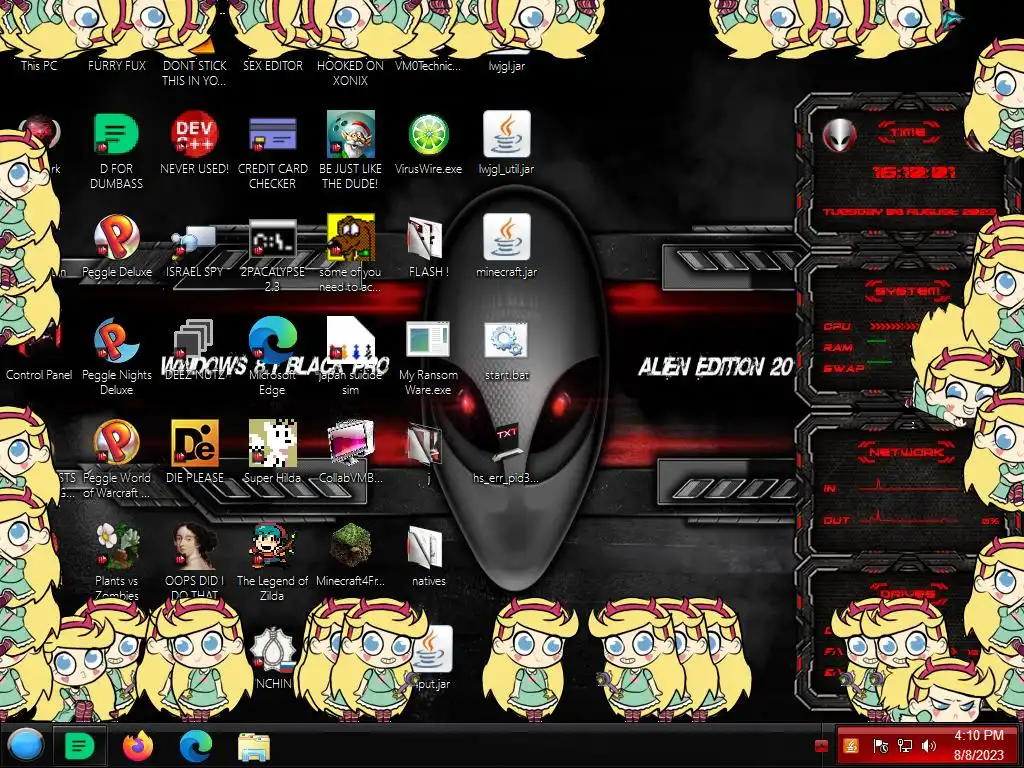Open the volume speaker tray icon
This screenshot has width=1024, height=768.
tap(929, 746)
